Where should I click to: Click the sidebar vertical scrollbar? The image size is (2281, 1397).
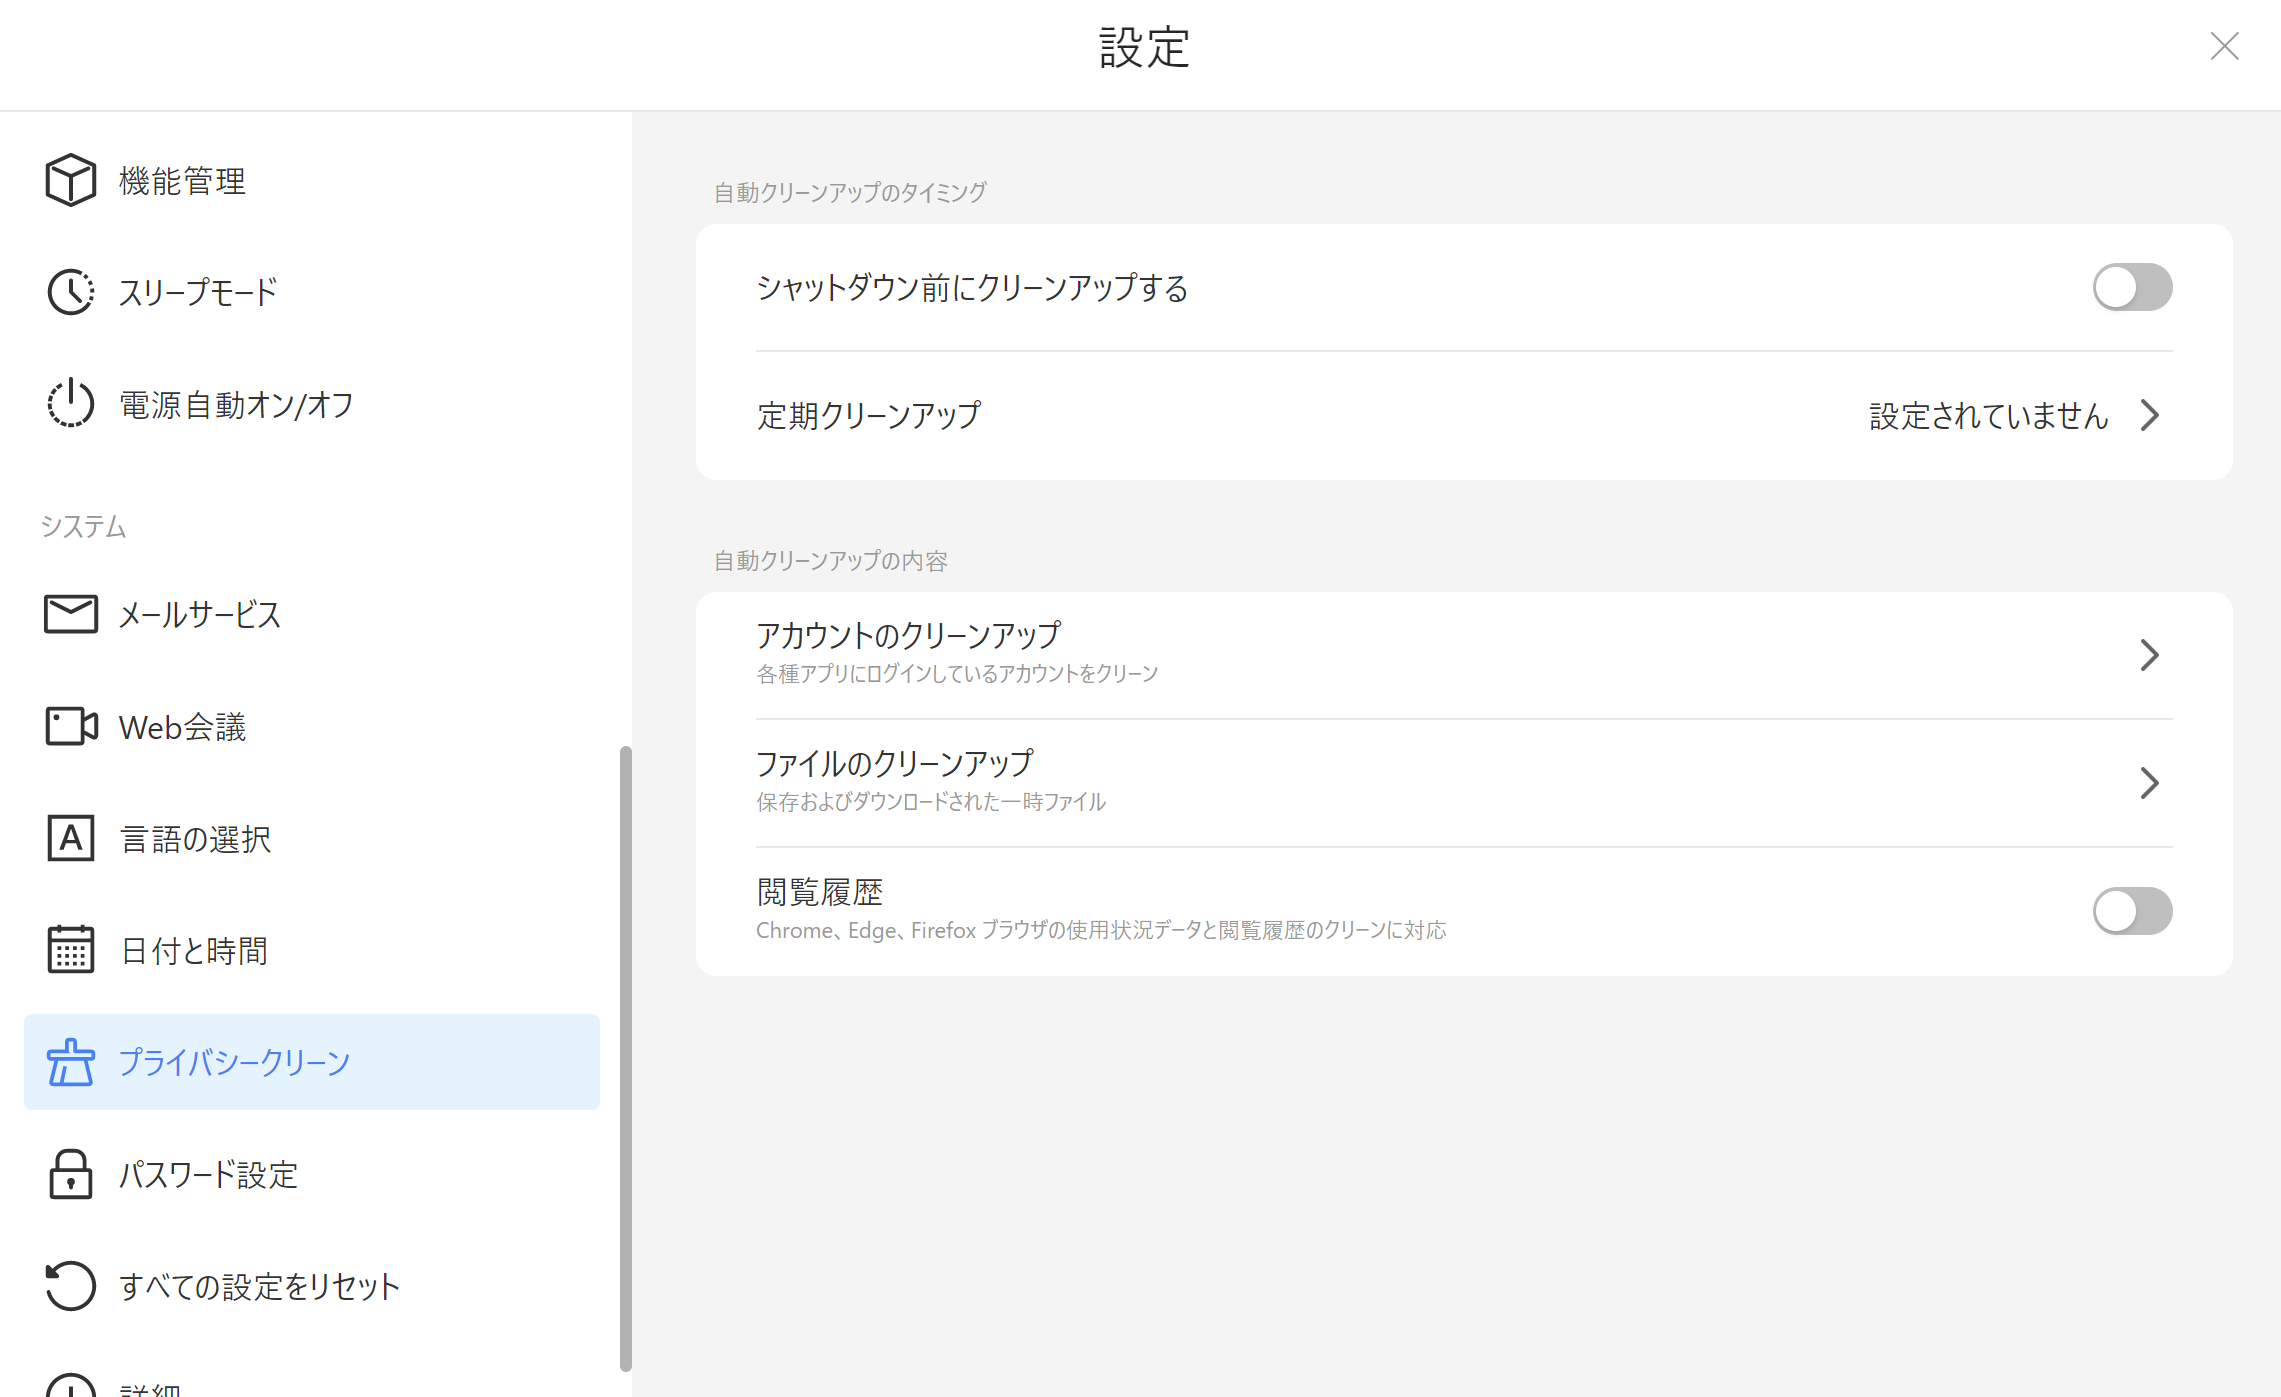coord(626,1057)
